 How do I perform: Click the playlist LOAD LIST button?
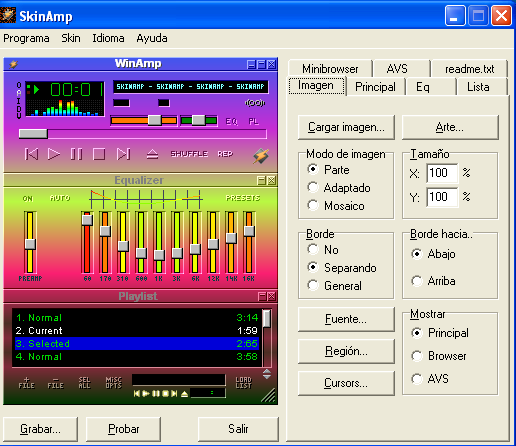click(243, 383)
